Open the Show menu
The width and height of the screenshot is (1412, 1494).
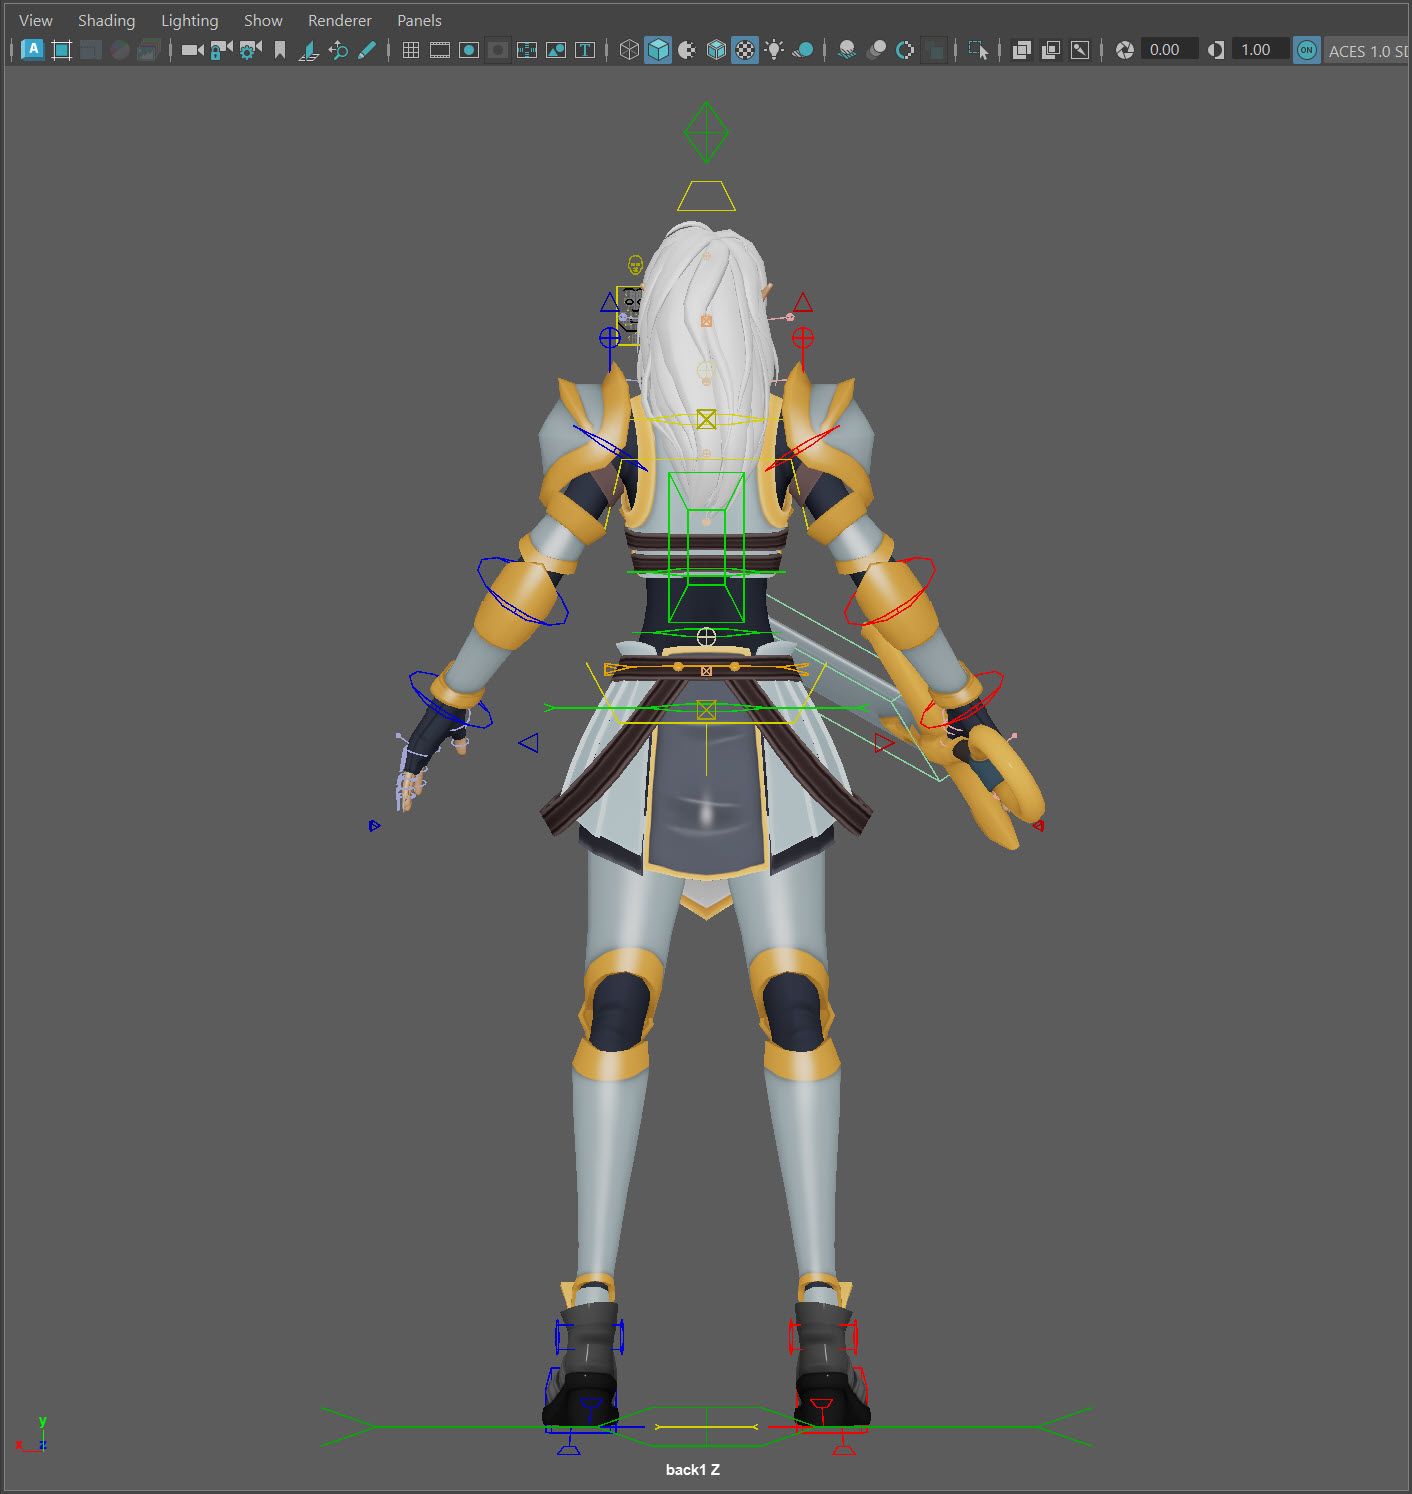(x=263, y=20)
